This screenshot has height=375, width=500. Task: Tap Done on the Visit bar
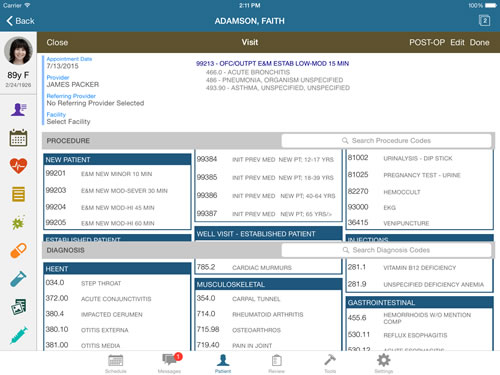pos(480,42)
